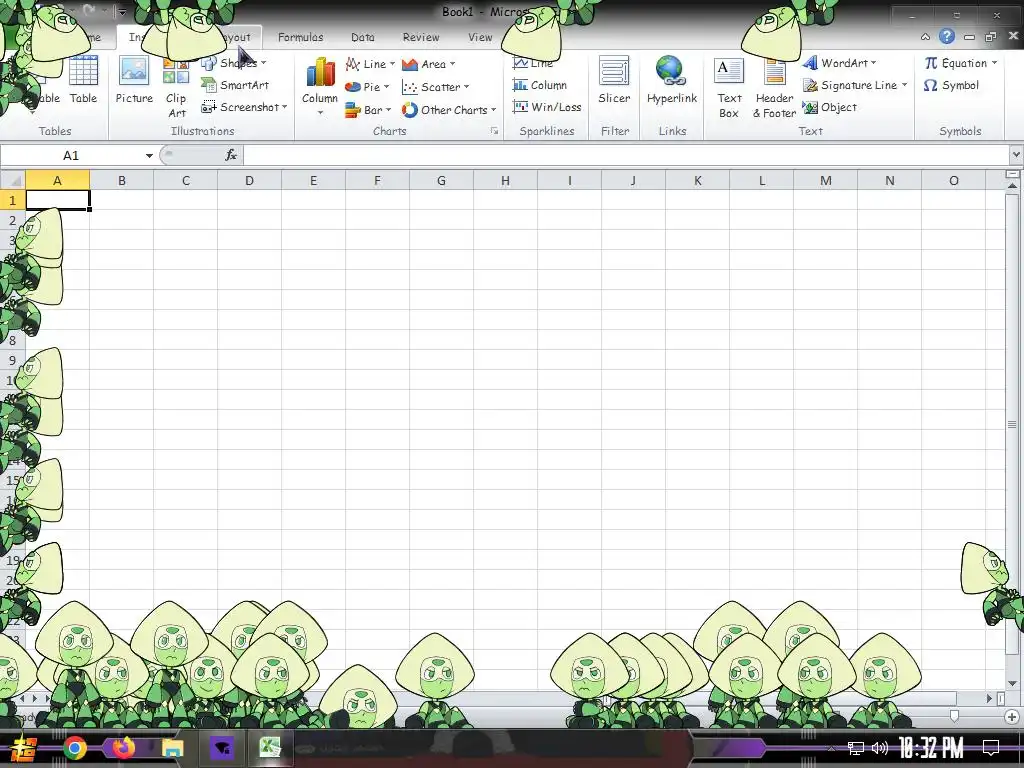The width and height of the screenshot is (1024, 768).
Task: Switch to the View tab
Action: pos(480,37)
